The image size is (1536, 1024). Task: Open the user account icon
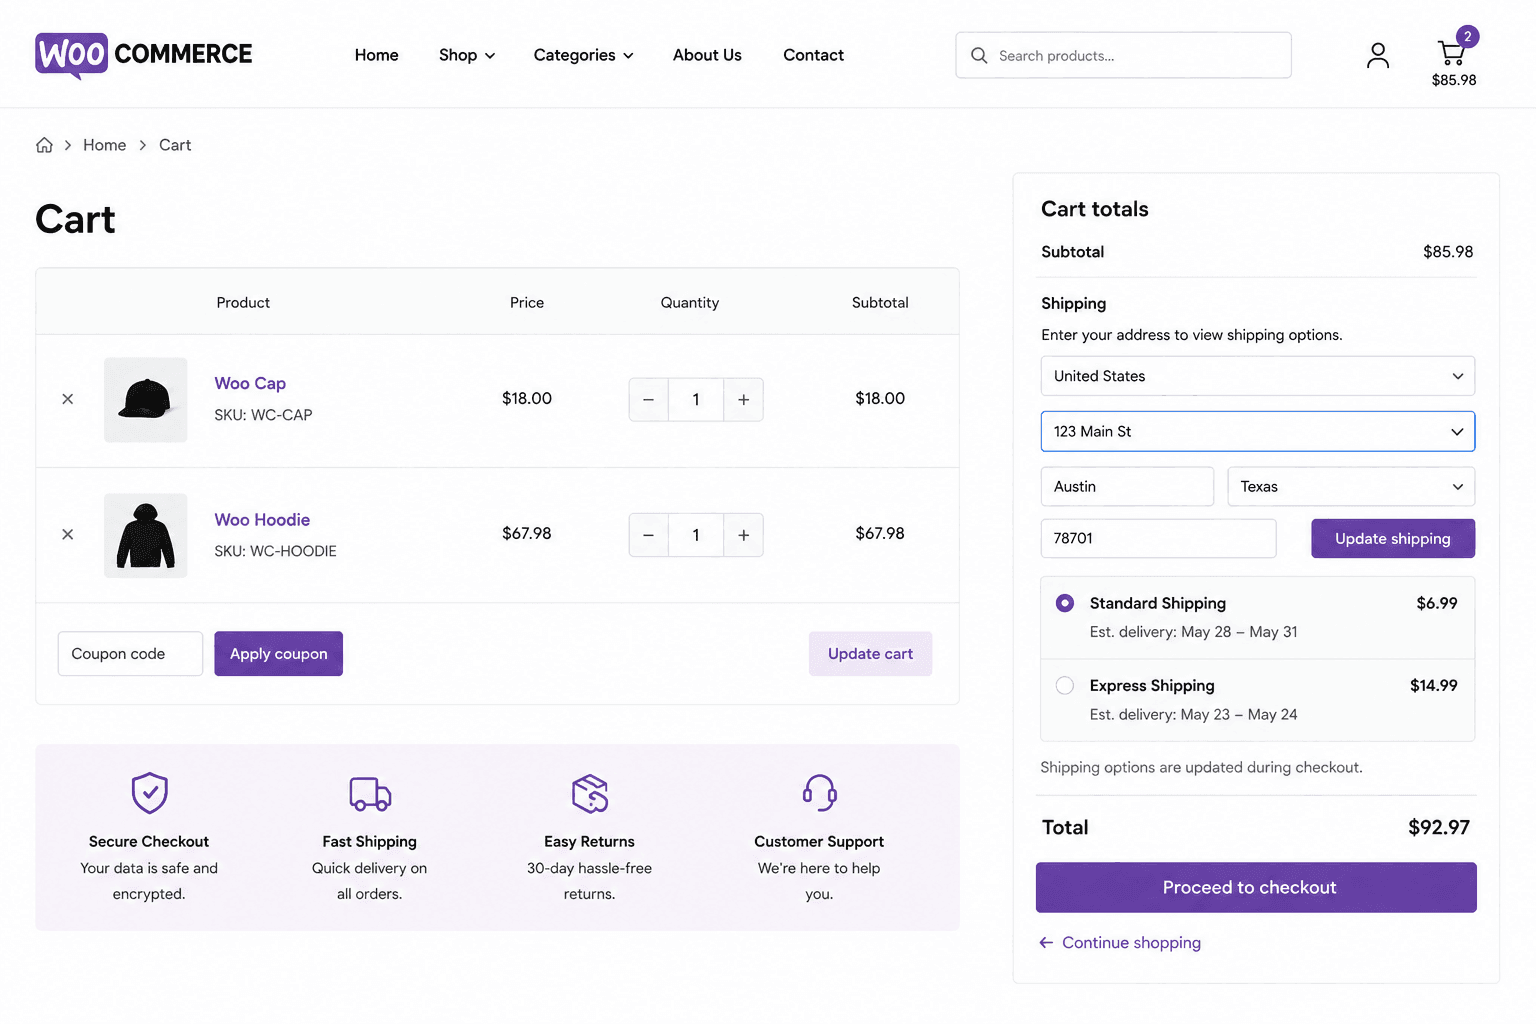[1378, 55]
